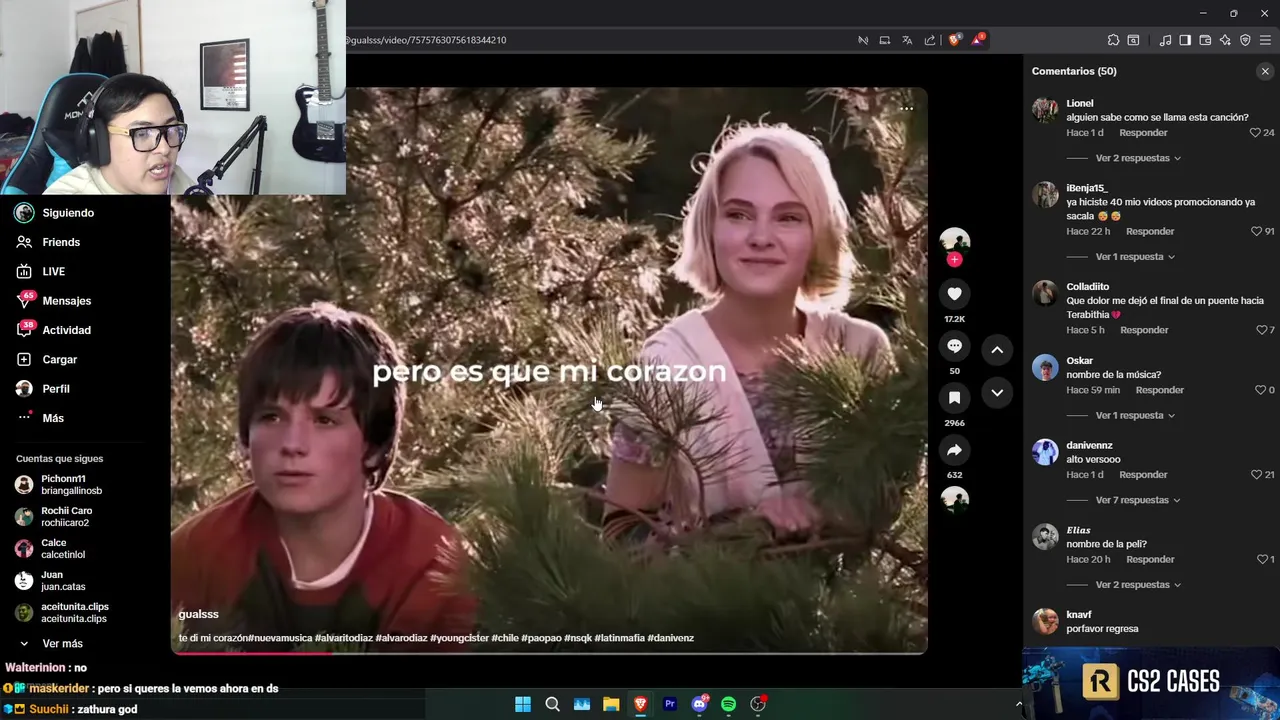This screenshot has height=720, width=1280.
Task: Expand 7 replies under danivennz's comment
Action: [1138, 500]
